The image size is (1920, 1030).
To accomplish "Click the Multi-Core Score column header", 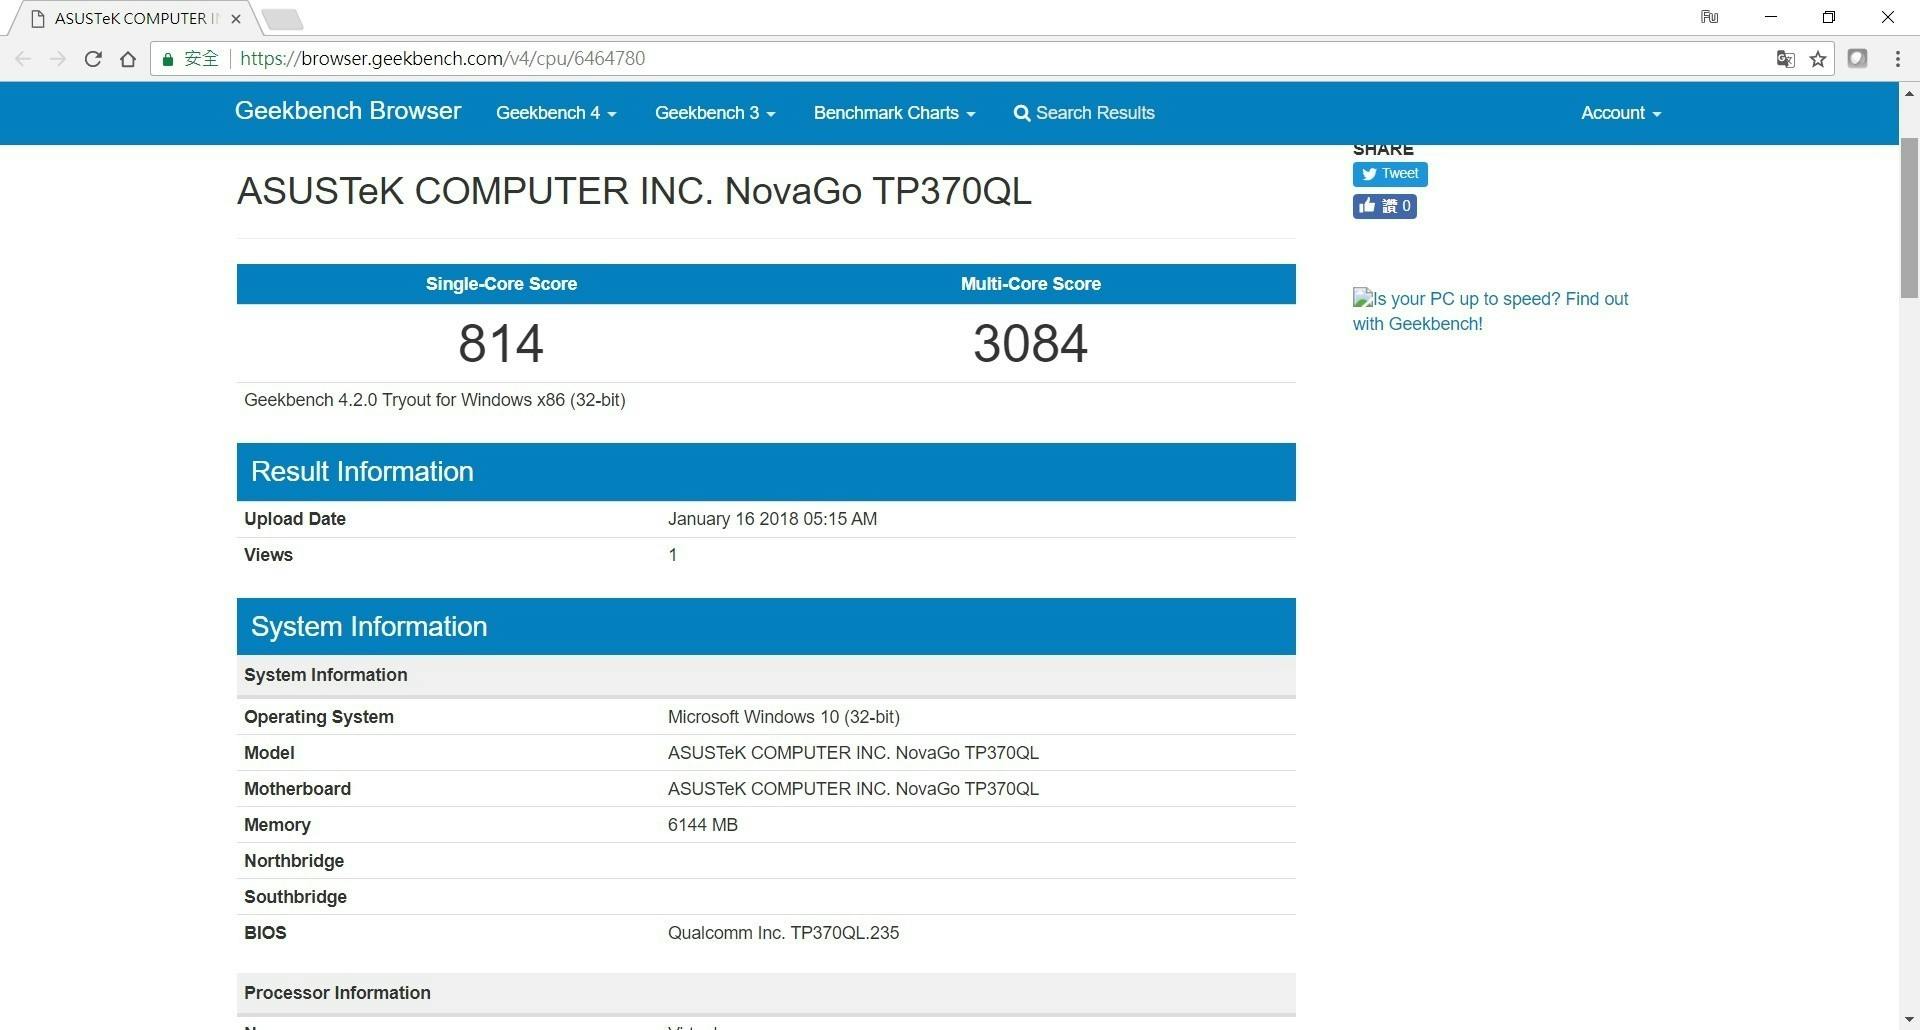I will click(x=1031, y=284).
